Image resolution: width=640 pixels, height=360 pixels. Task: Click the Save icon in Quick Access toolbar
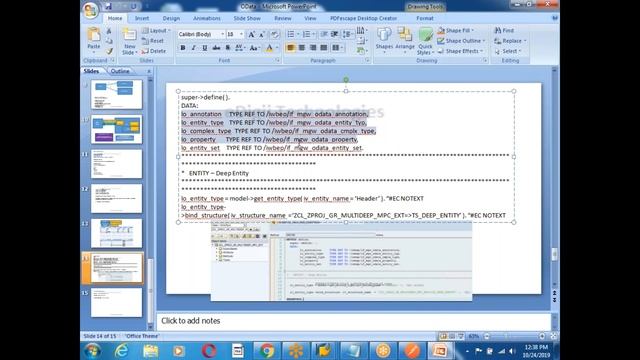[x=108, y=6]
